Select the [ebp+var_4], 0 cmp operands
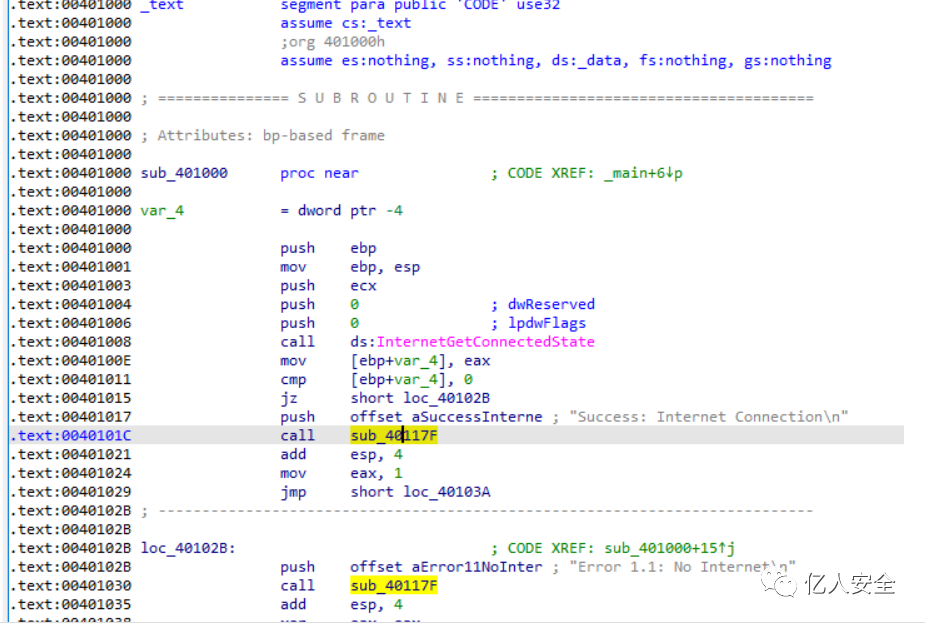The width and height of the screenshot is (925, 624). pyautogui.click(x=411, y=379)
